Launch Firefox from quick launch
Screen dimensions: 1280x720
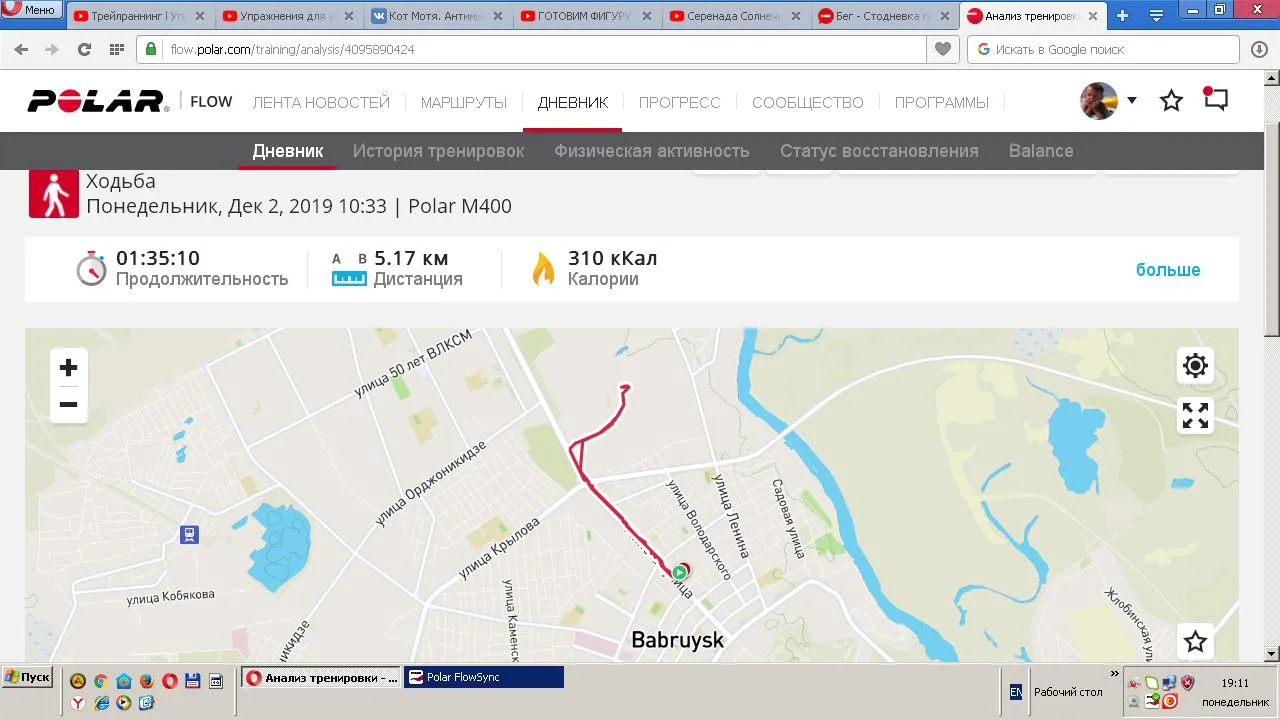146,681
